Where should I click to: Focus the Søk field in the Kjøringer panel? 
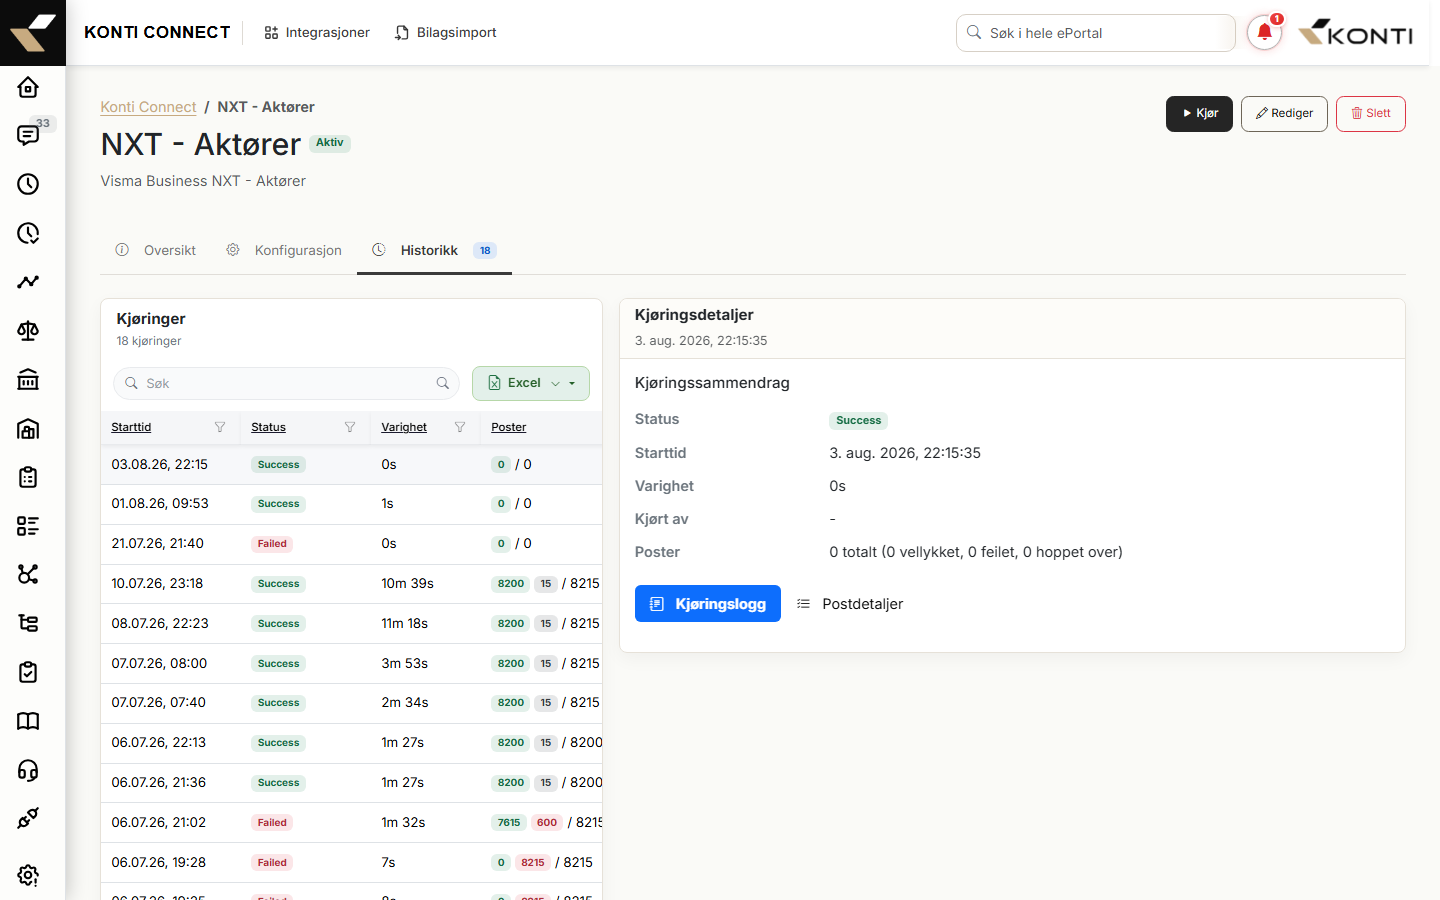point(286,383)
